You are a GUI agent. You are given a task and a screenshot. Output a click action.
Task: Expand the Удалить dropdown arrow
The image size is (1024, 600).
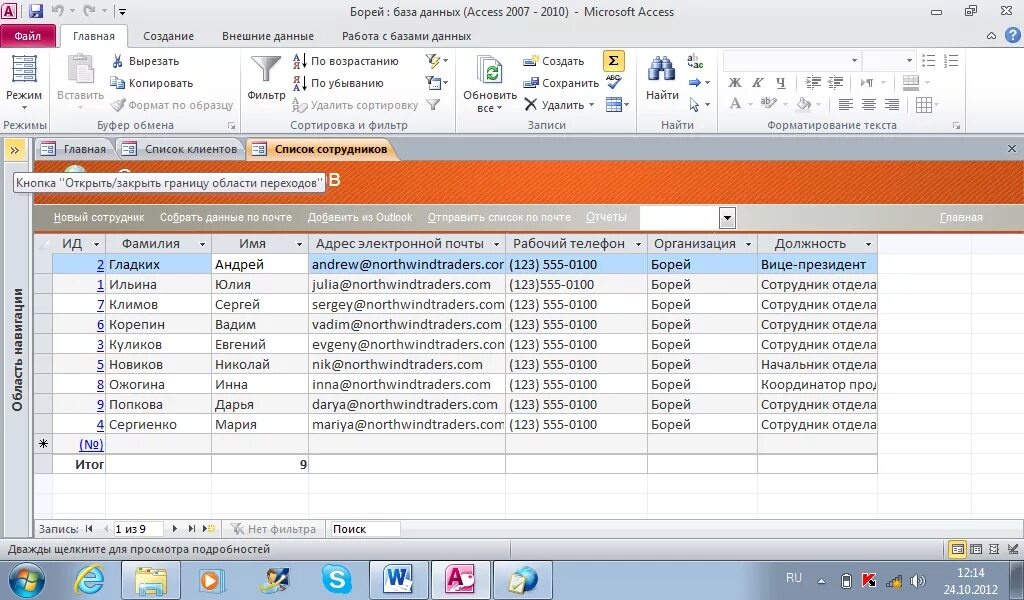[592, 104]
